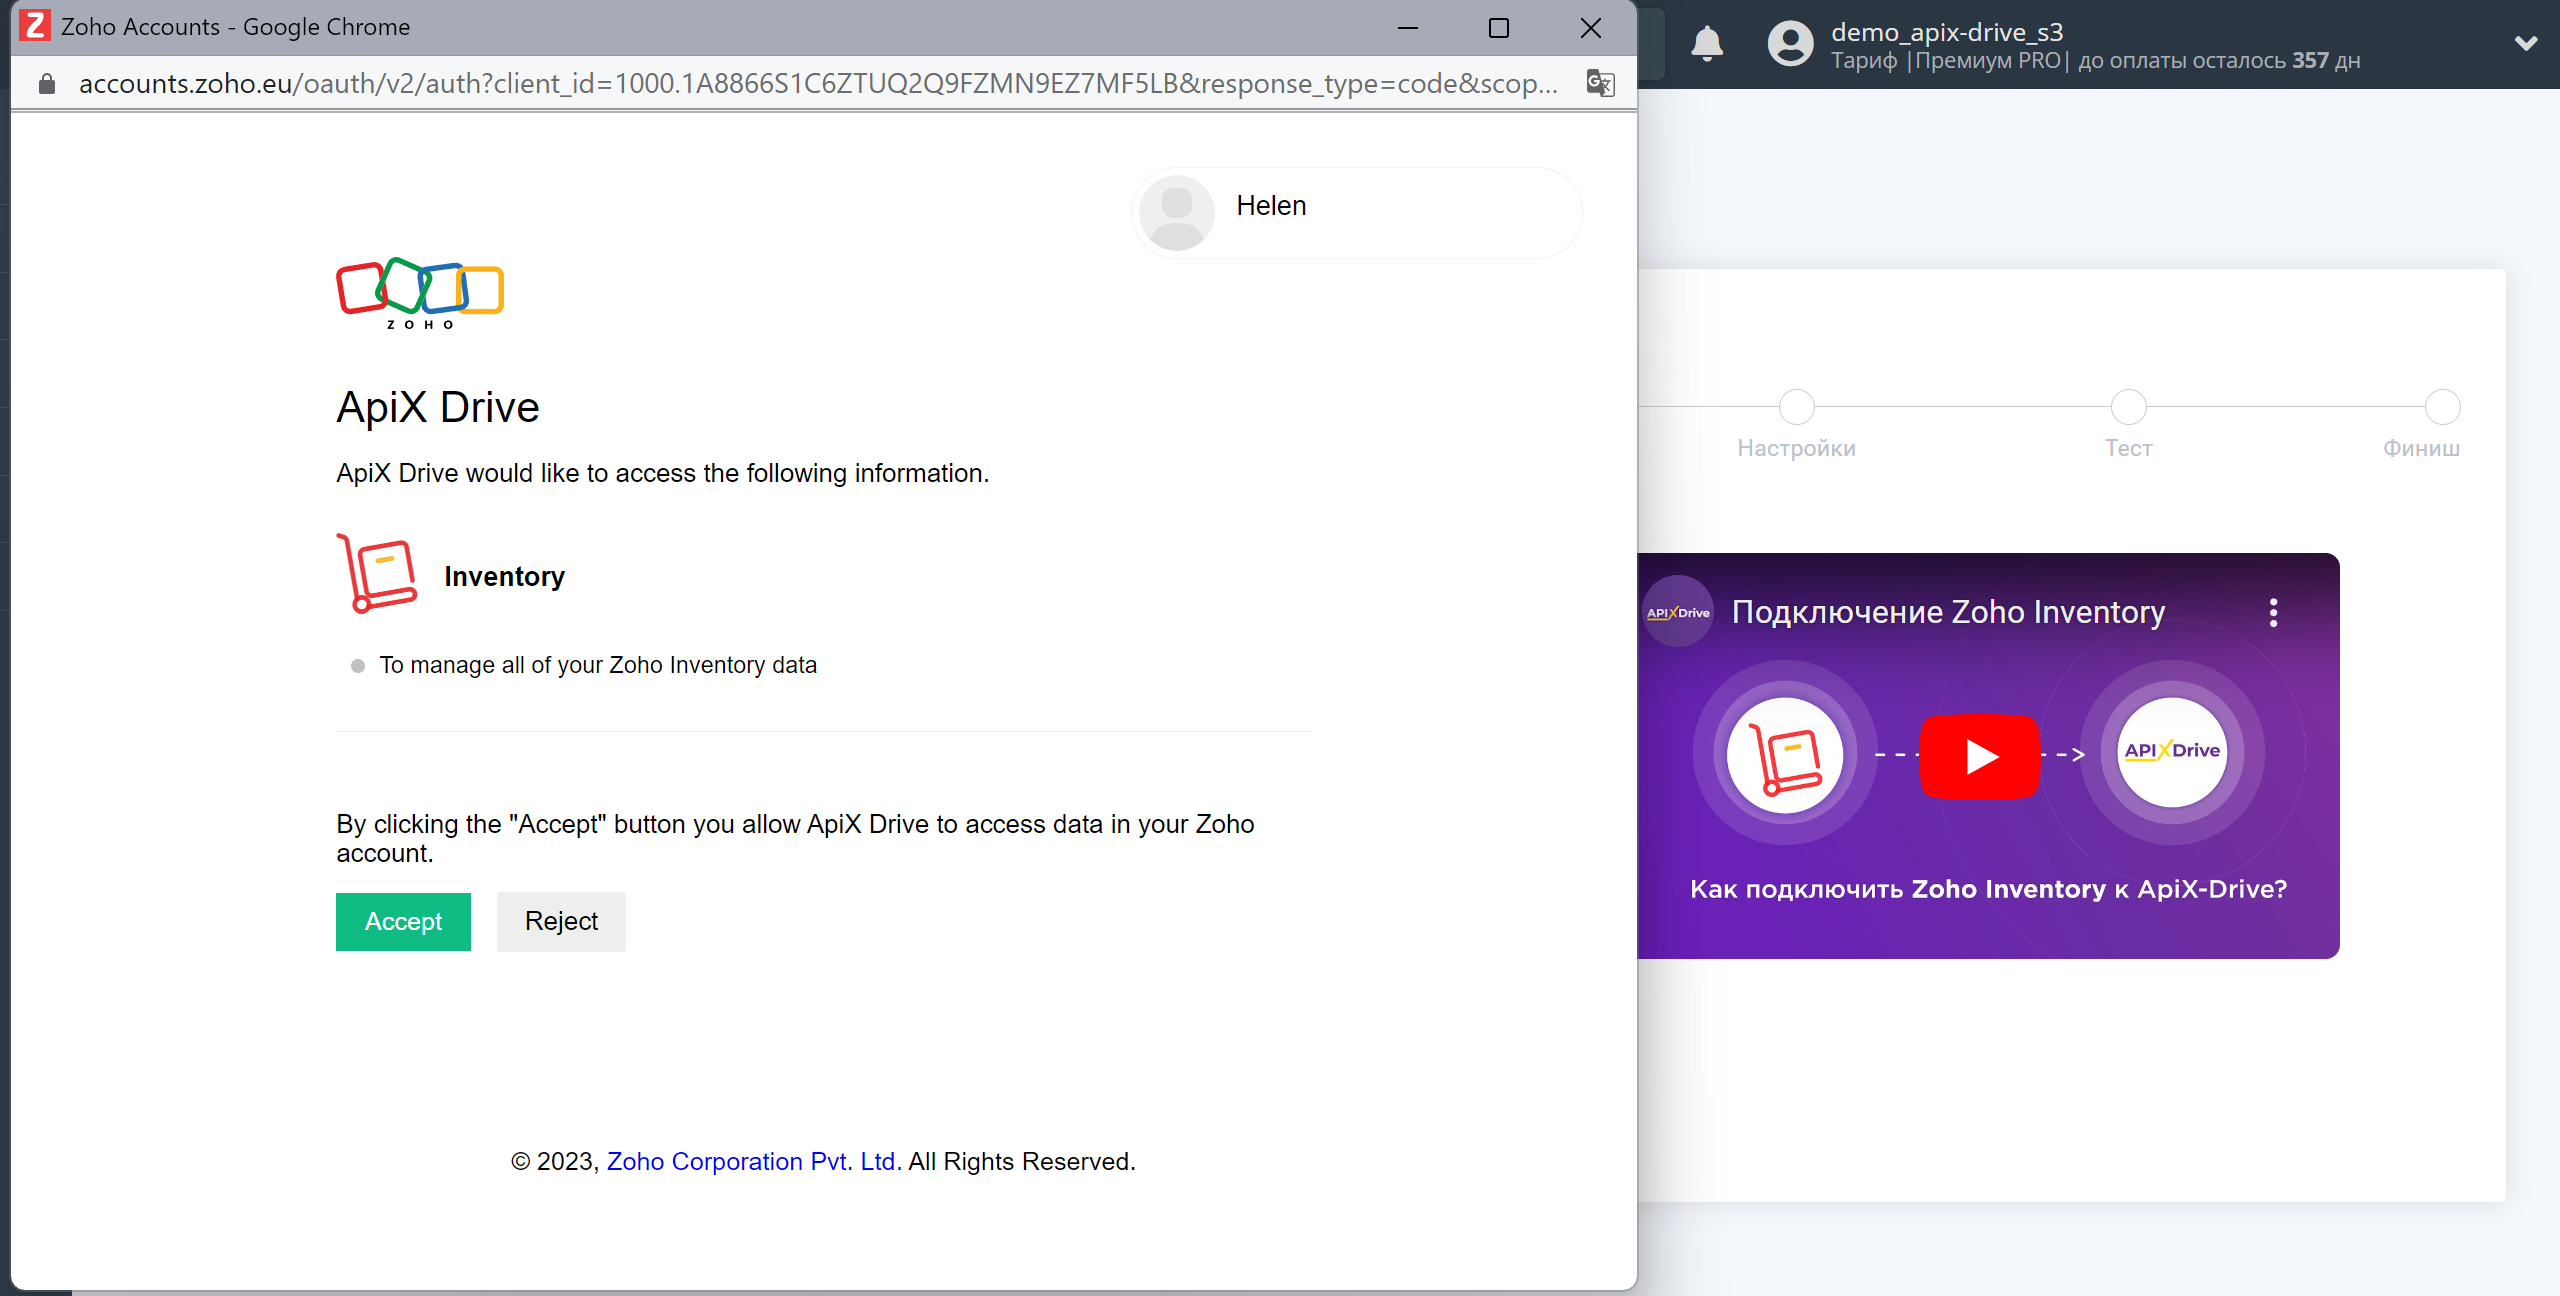Click the video title Подключение Zoho Inventory

[x=1948, y=612]
